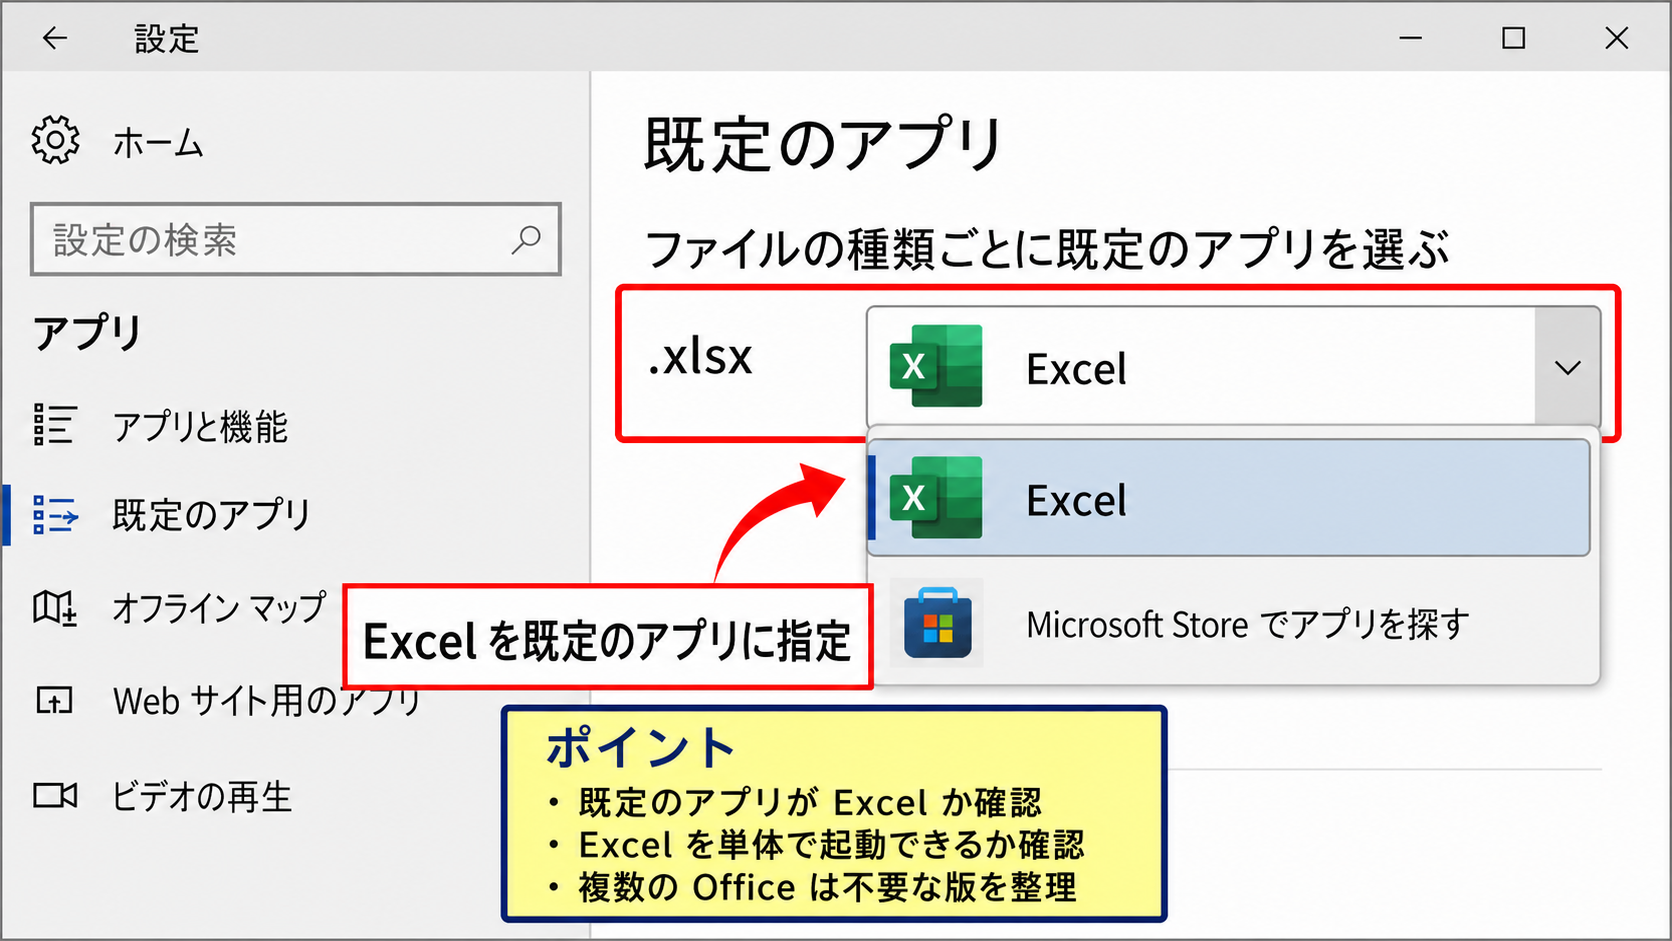Image resolution: width=1672 pixels, height=941 pixels.
Task: Open ホーム settings home
Action: point(158,143)
